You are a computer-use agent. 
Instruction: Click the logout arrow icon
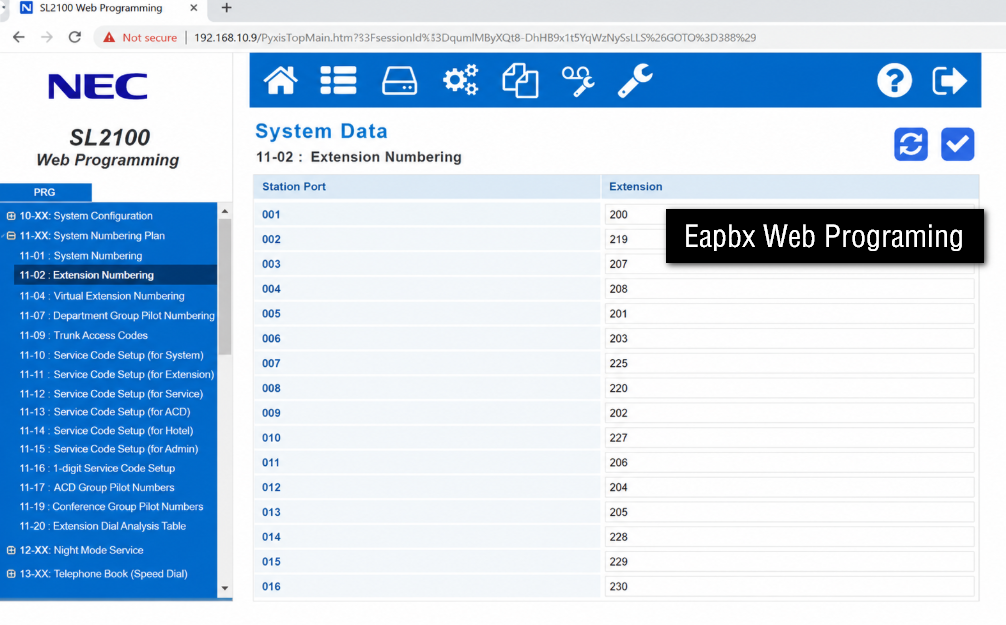click(949, 81)
